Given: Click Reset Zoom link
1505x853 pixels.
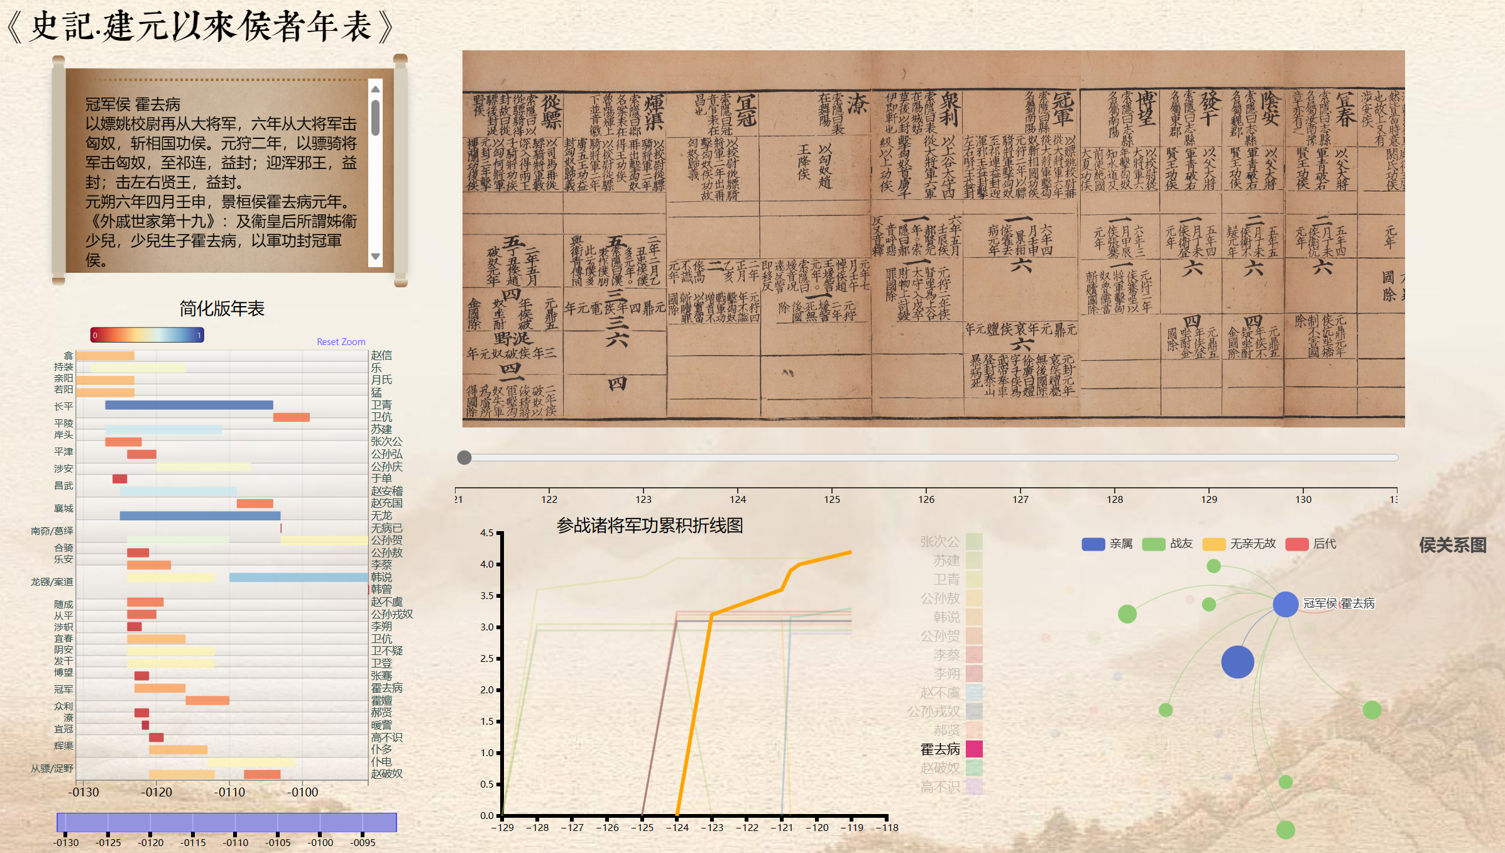Looking at the screenshot, I should point(340,342).
